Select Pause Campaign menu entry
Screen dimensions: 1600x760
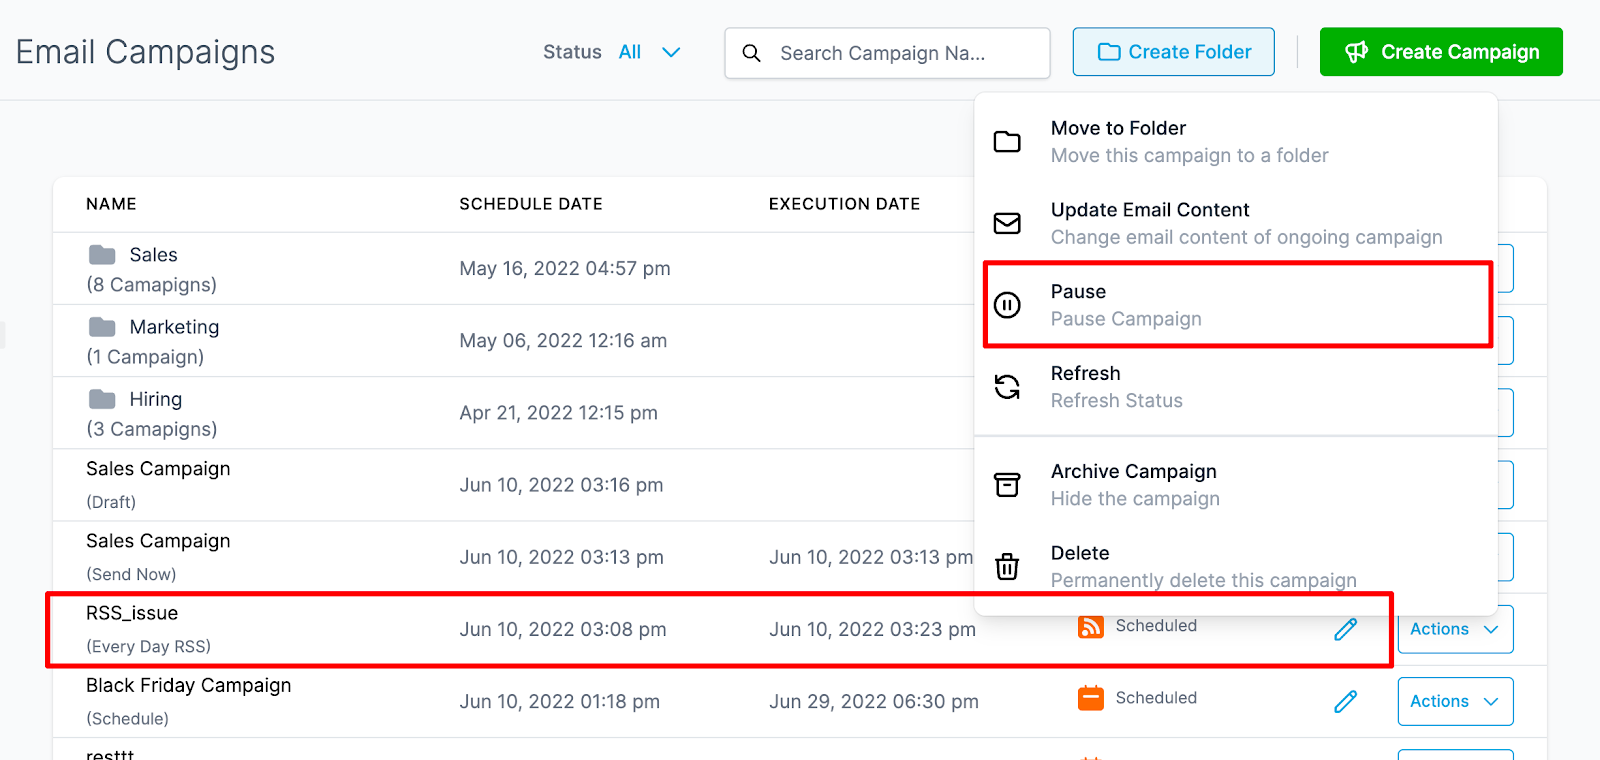tap(1238, 305)
